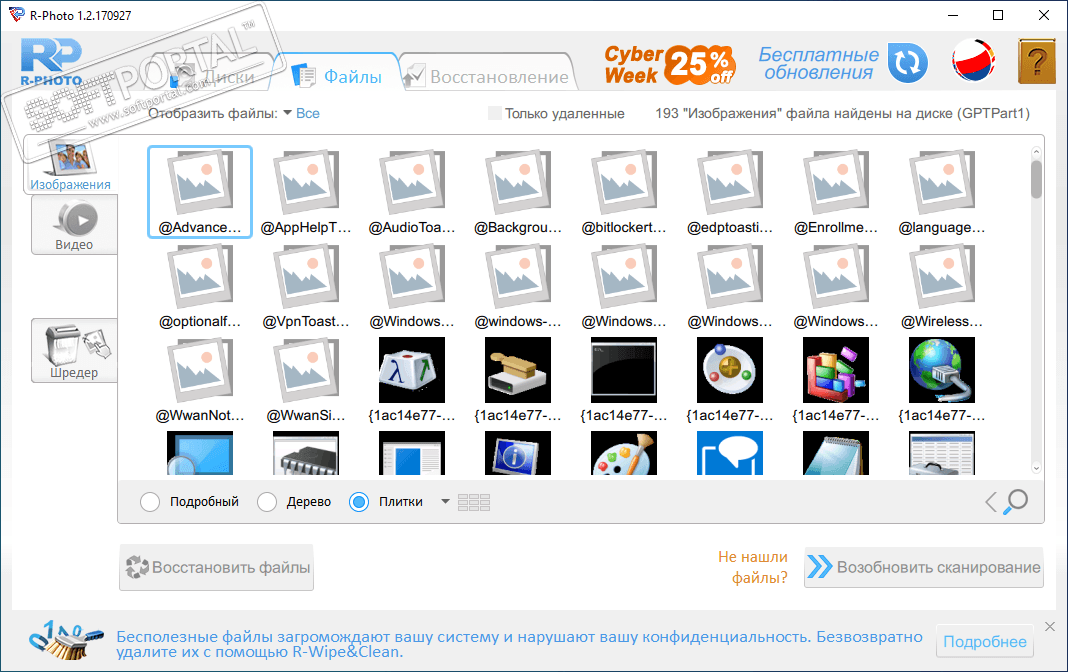
Task: Select the notepad icon file
Action: [x=836, y=453]
